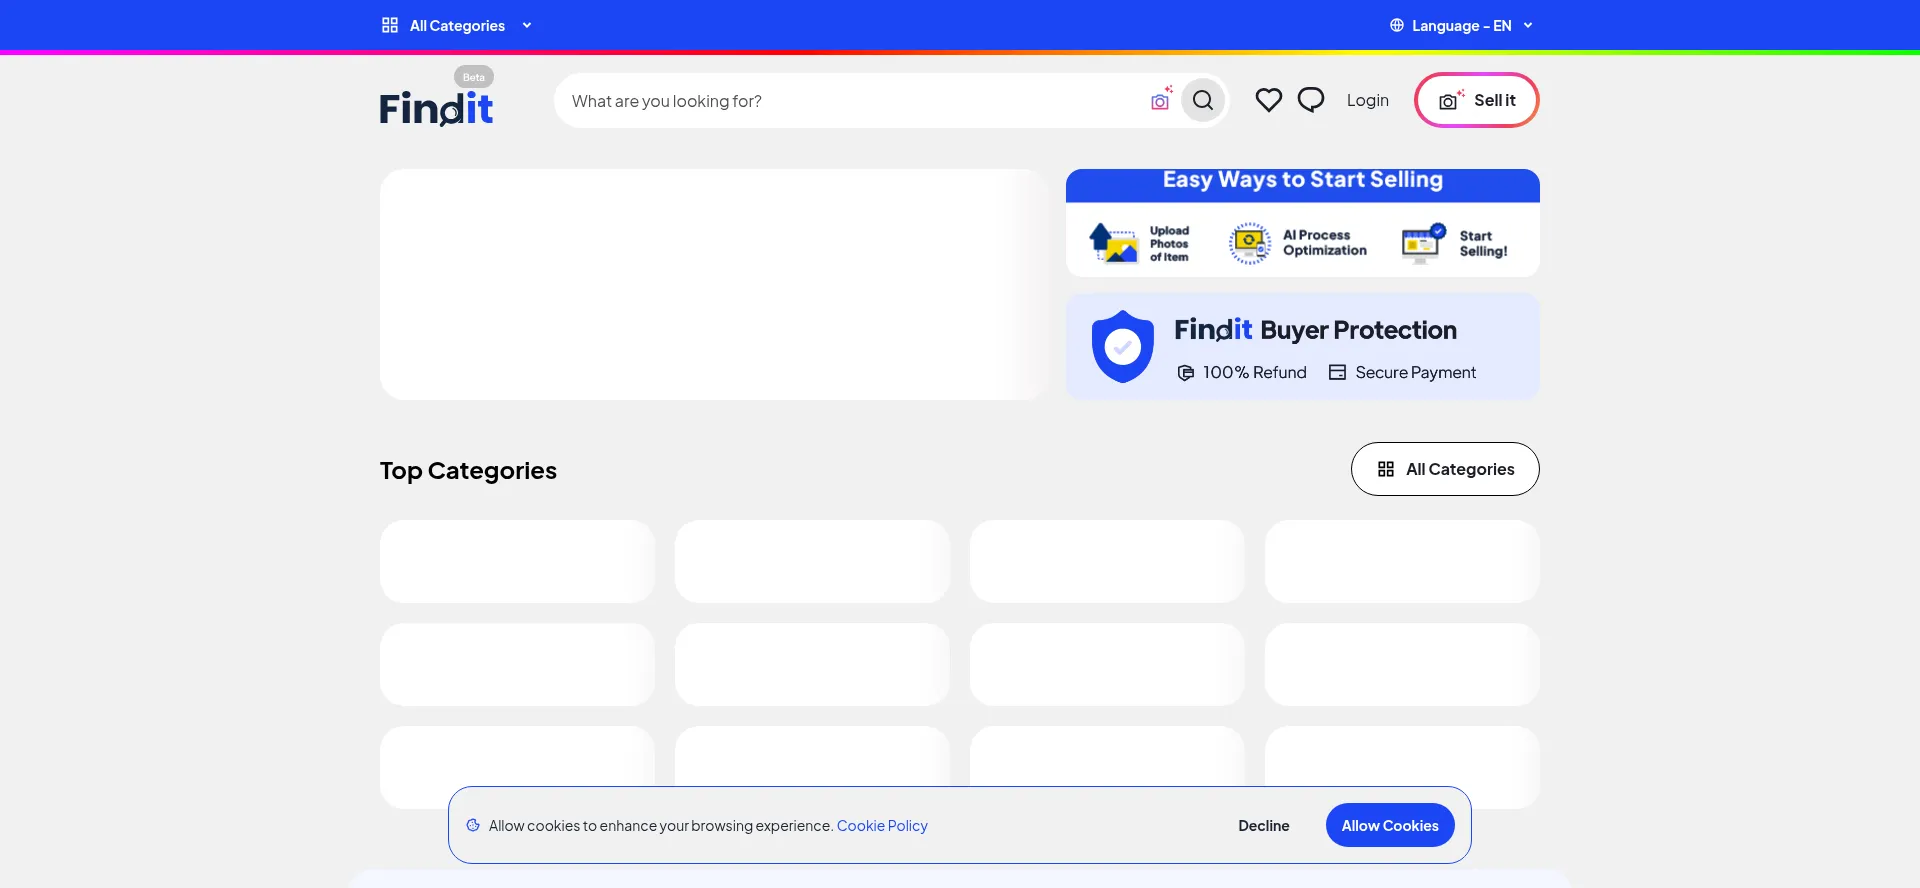Click the Findit logo
This screenshot has width=1920, height=888.
pos(436,108)
